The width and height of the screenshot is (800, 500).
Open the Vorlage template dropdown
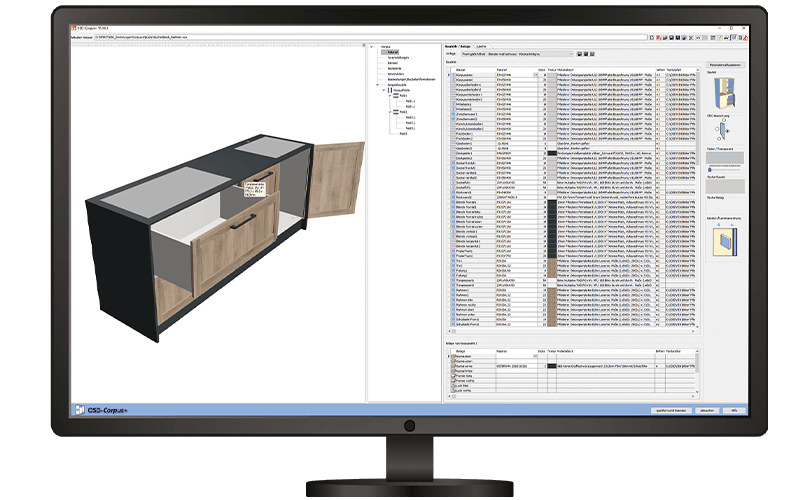coord(517,54)
